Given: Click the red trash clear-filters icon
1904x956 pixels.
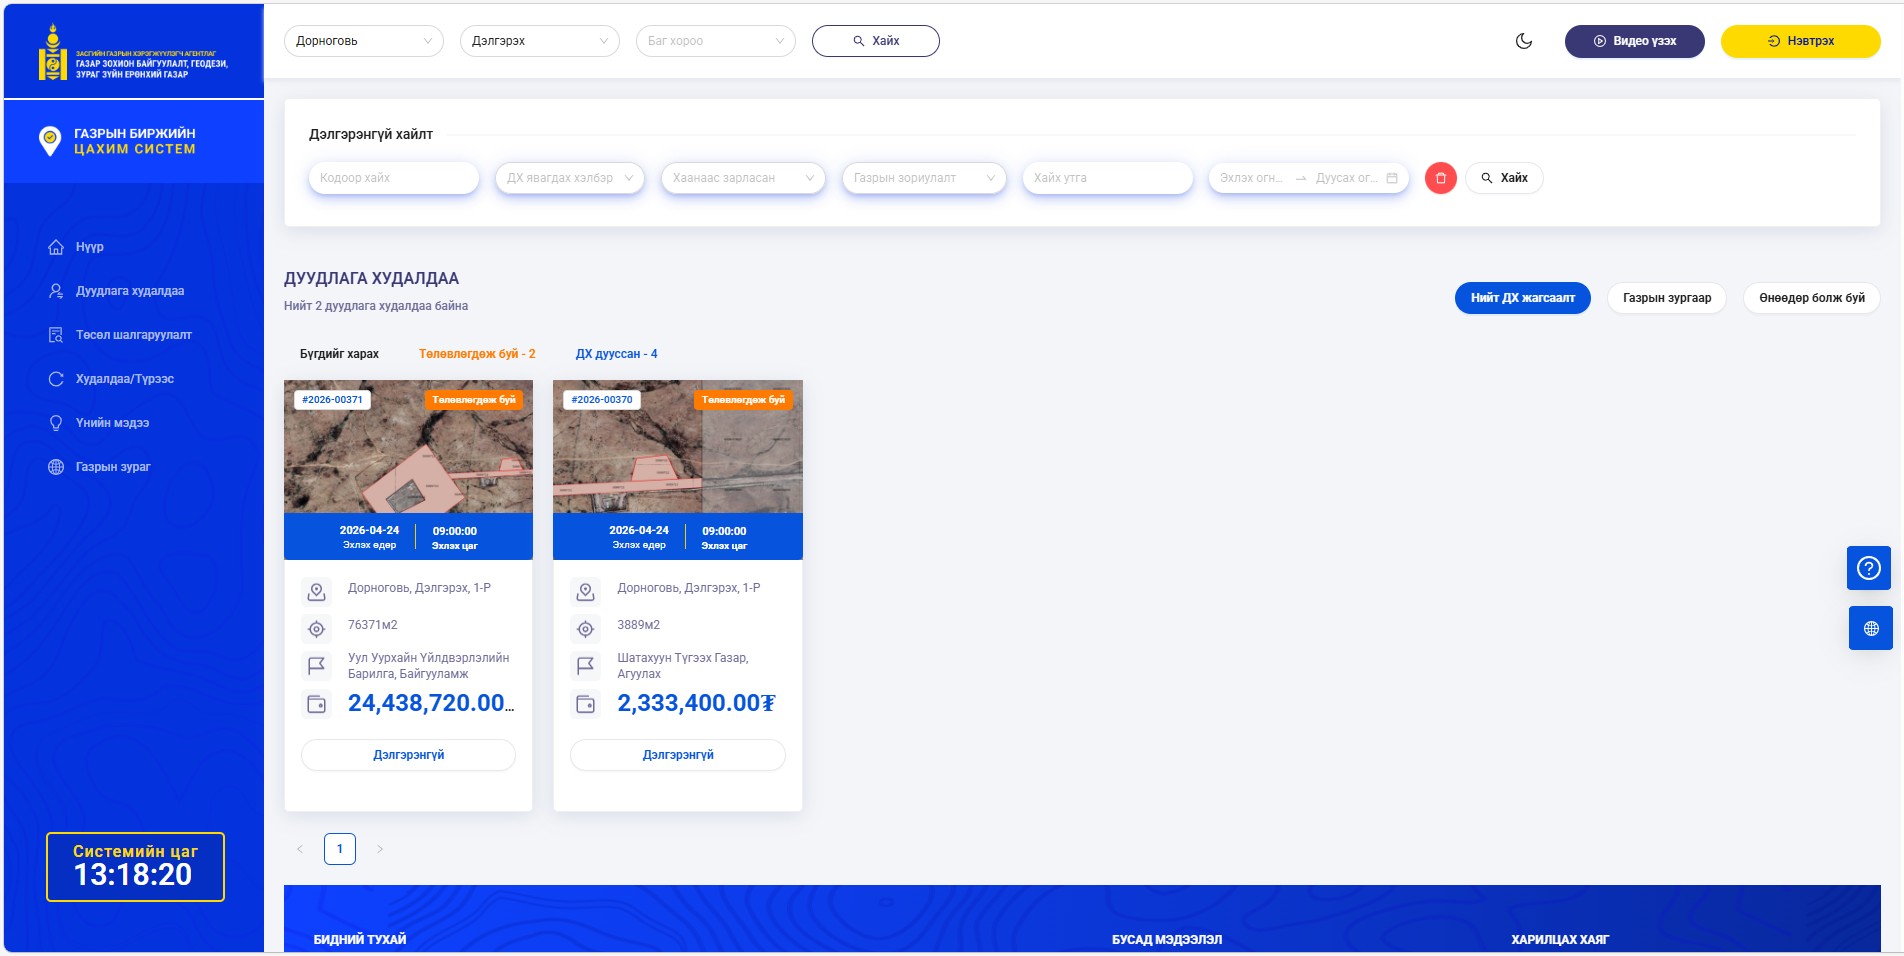Looking at the screenshot, I should coord(1440,178).
